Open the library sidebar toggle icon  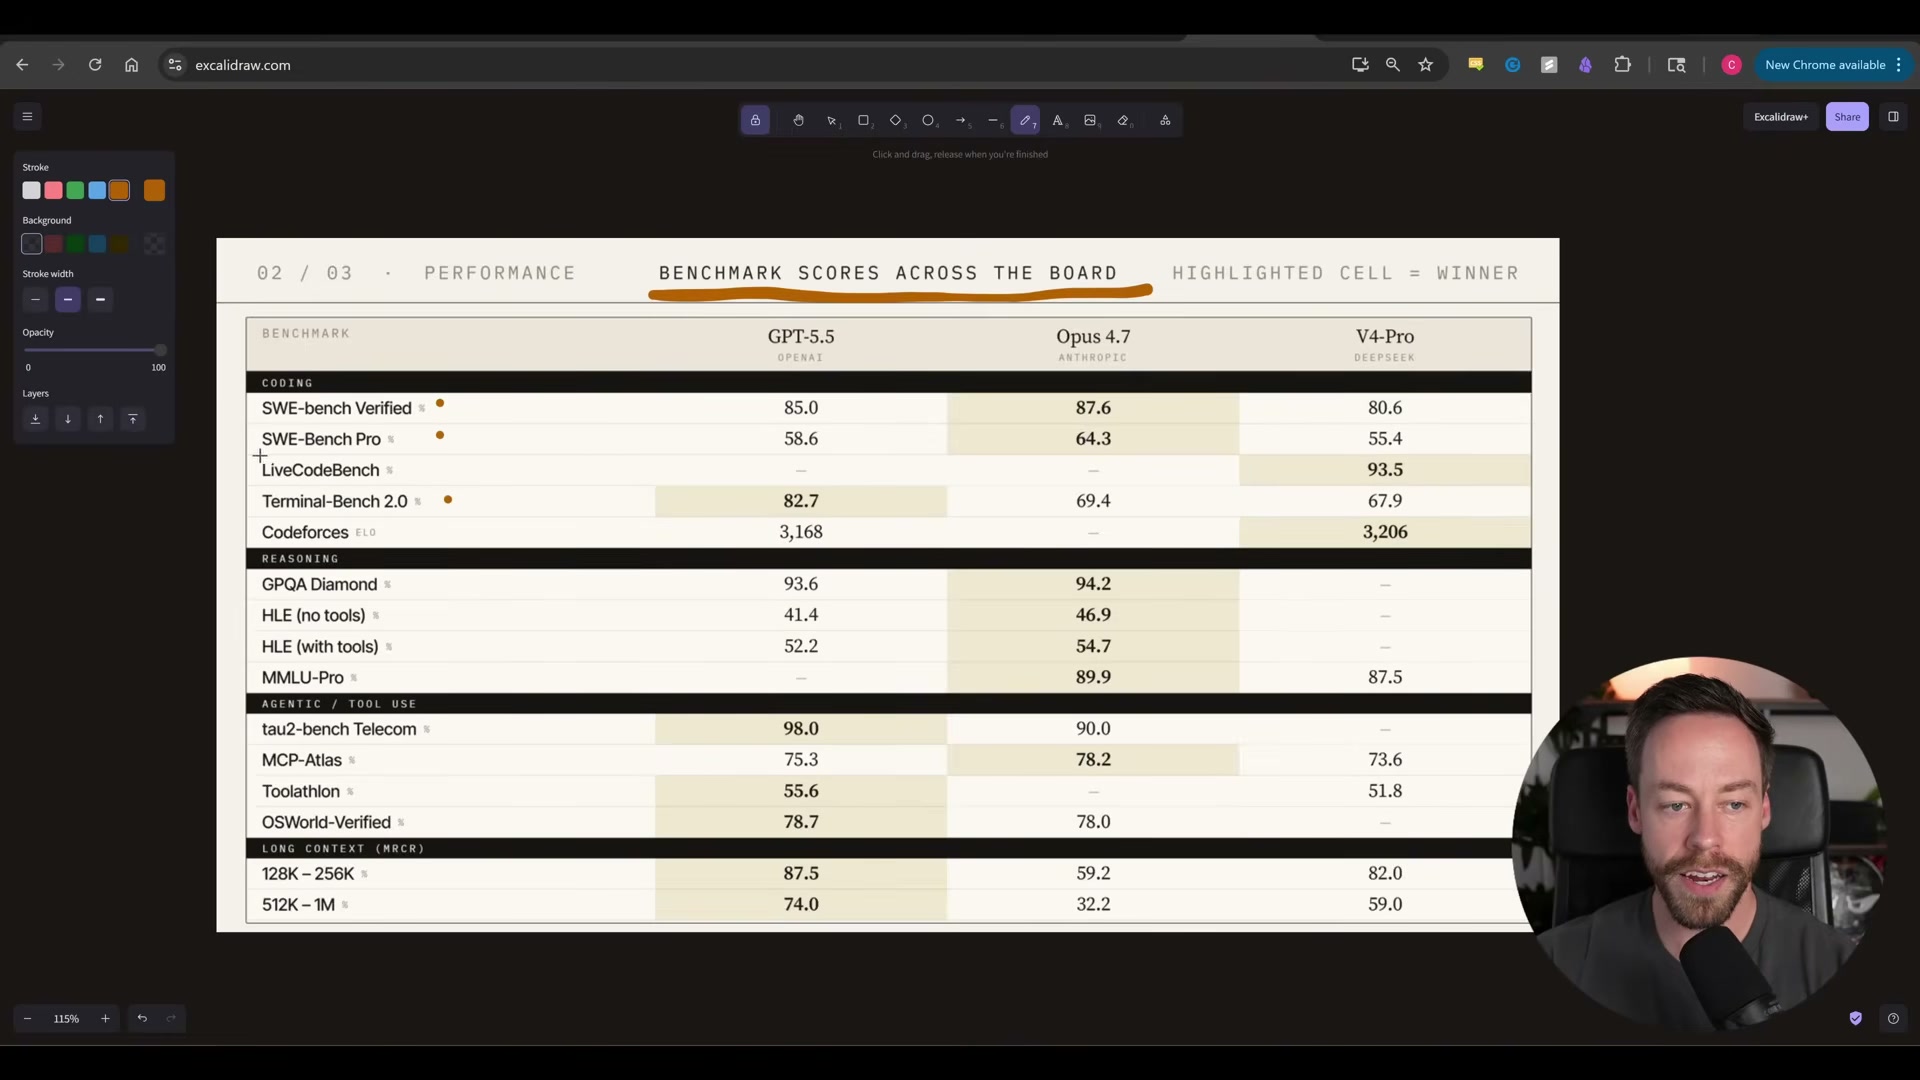1893,116
